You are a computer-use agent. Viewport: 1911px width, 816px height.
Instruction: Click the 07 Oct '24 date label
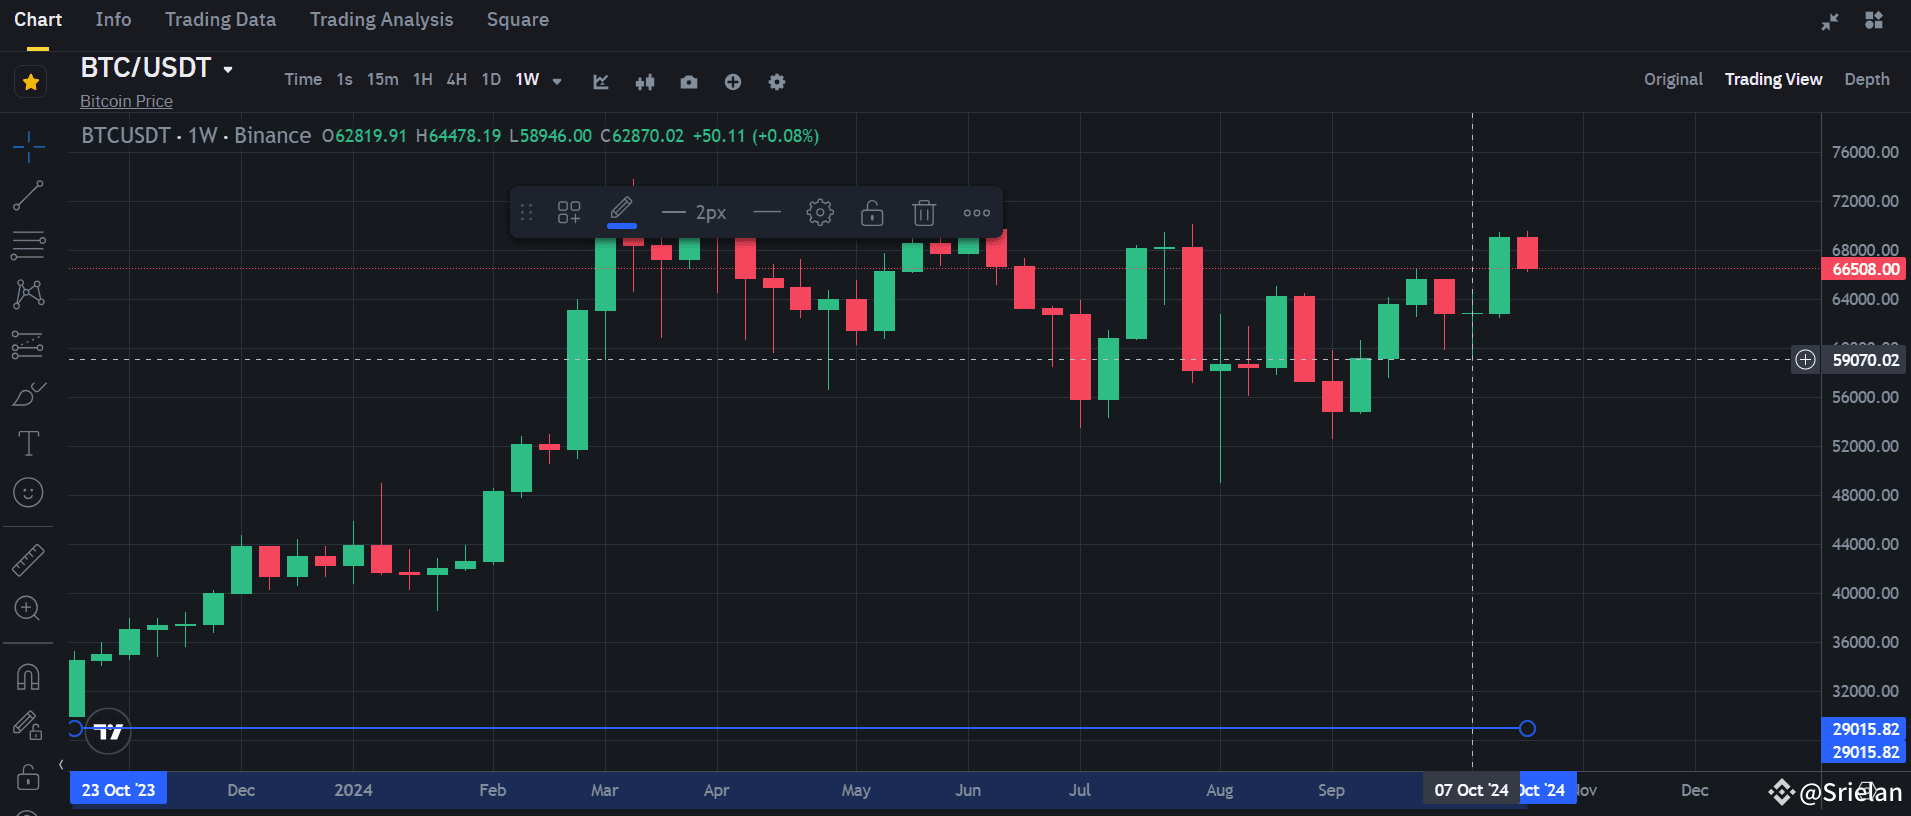(1471, 790)
